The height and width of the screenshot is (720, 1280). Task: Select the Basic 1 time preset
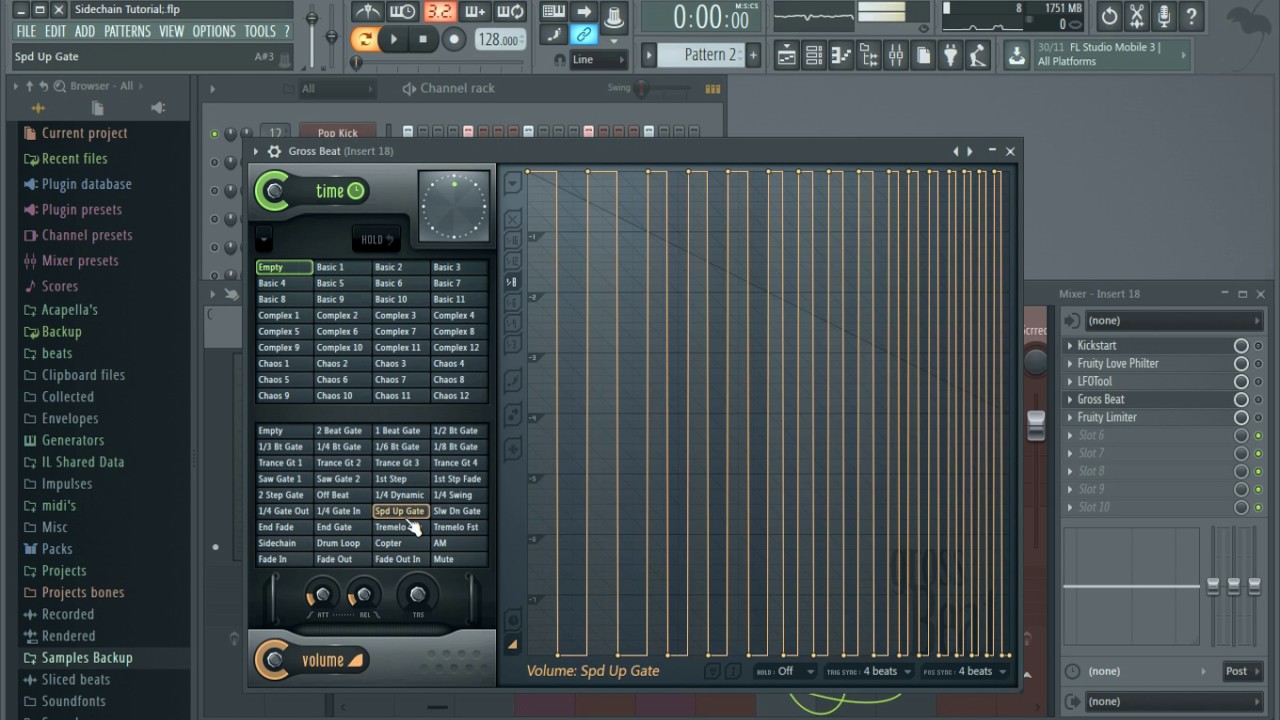pos(342,267)
